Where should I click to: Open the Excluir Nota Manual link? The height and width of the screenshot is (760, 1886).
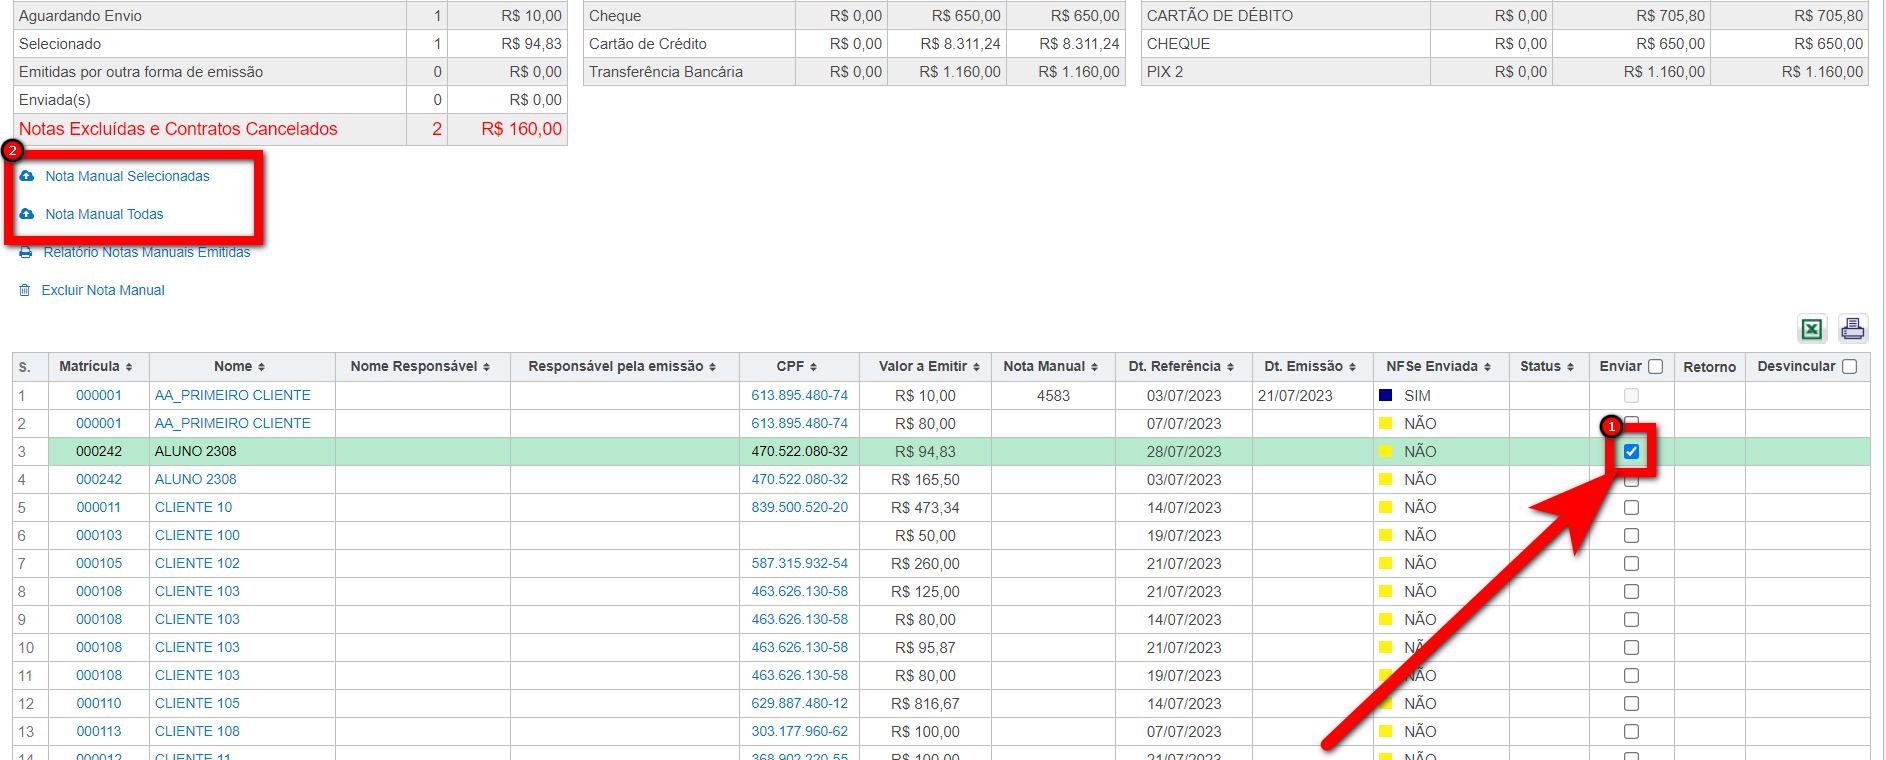coord(103,290)
